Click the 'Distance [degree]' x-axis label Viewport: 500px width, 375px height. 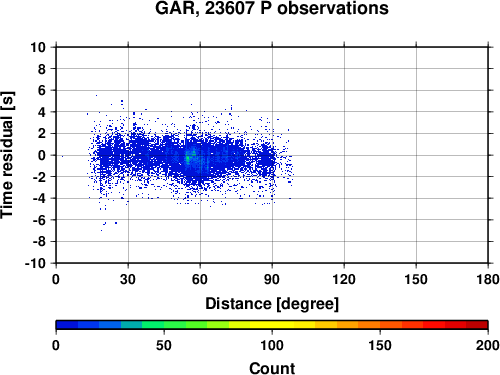coord(272,304)
